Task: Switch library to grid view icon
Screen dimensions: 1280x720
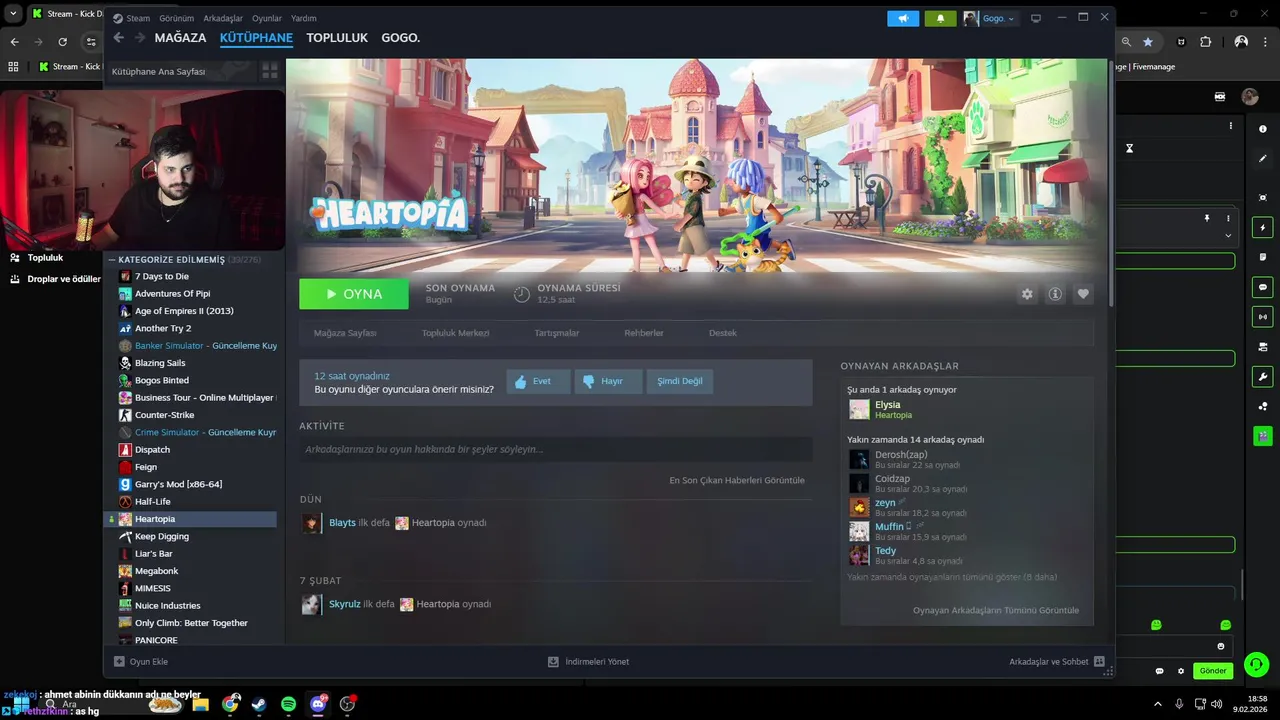Action: pyautogui.click(x=270, y=72)
